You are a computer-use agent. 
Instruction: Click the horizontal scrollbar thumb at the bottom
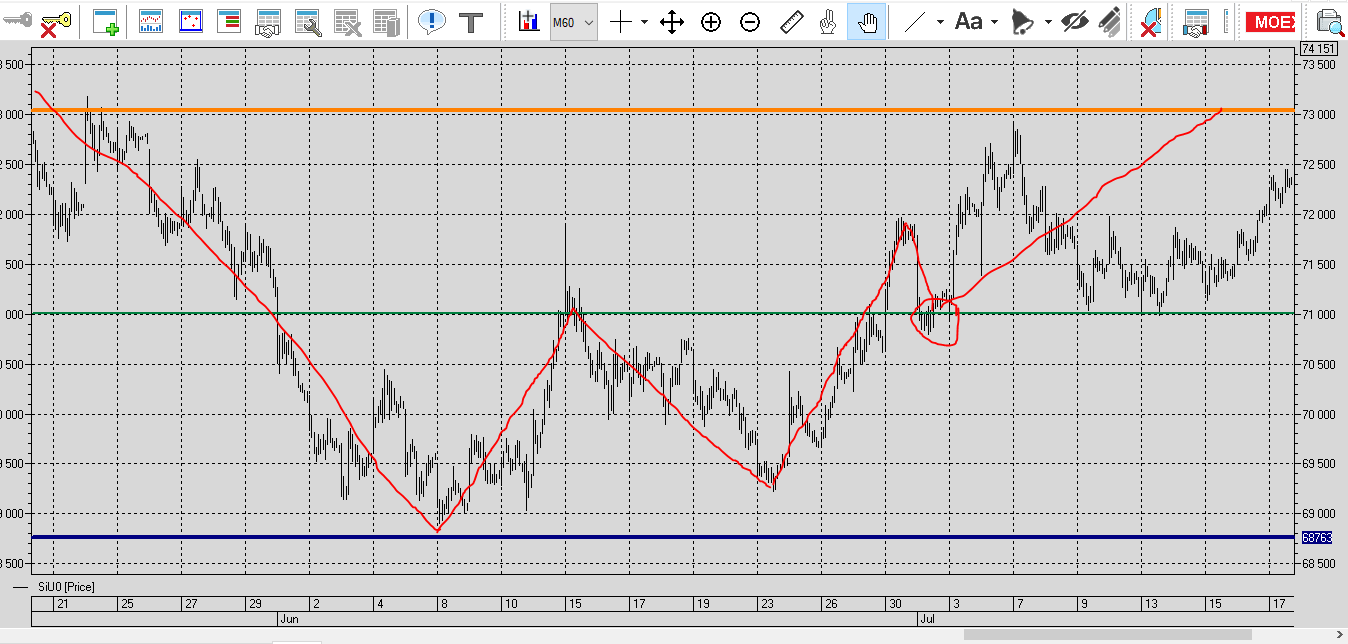[1107, 634]
